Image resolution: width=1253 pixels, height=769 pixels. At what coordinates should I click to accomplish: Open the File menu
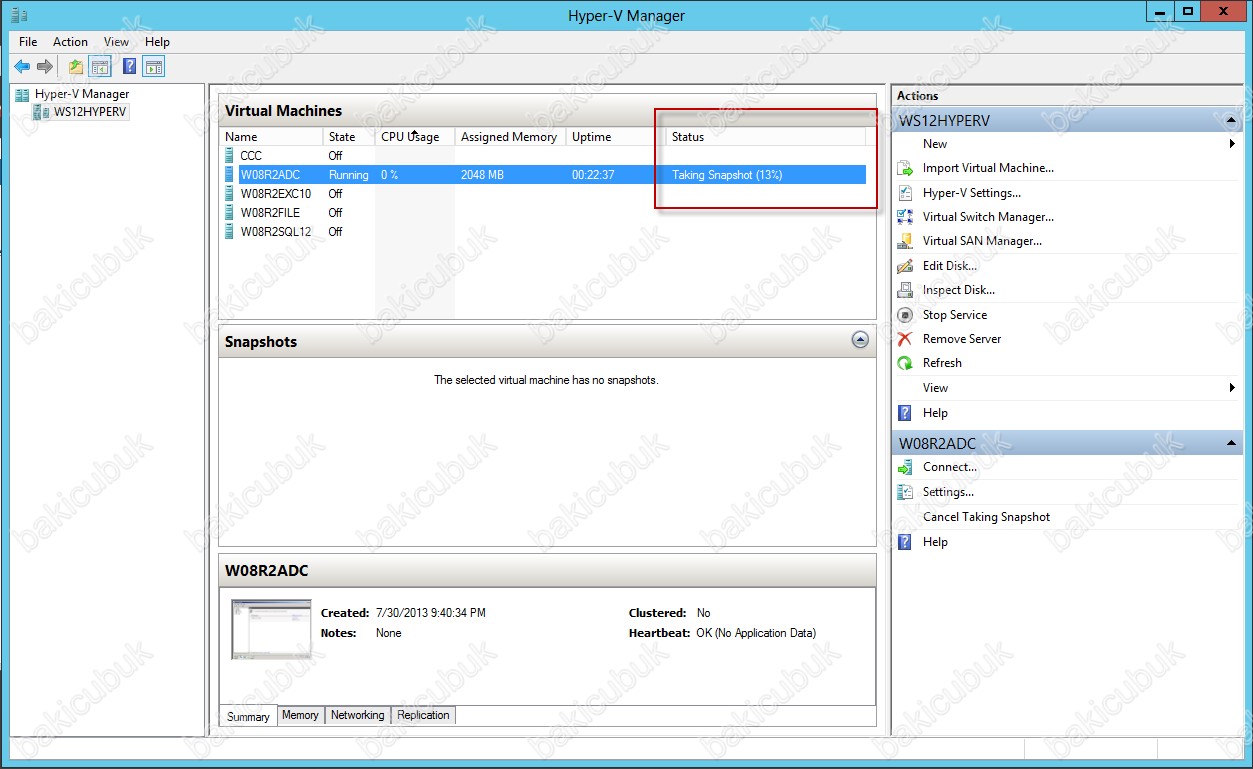(28, 42)
